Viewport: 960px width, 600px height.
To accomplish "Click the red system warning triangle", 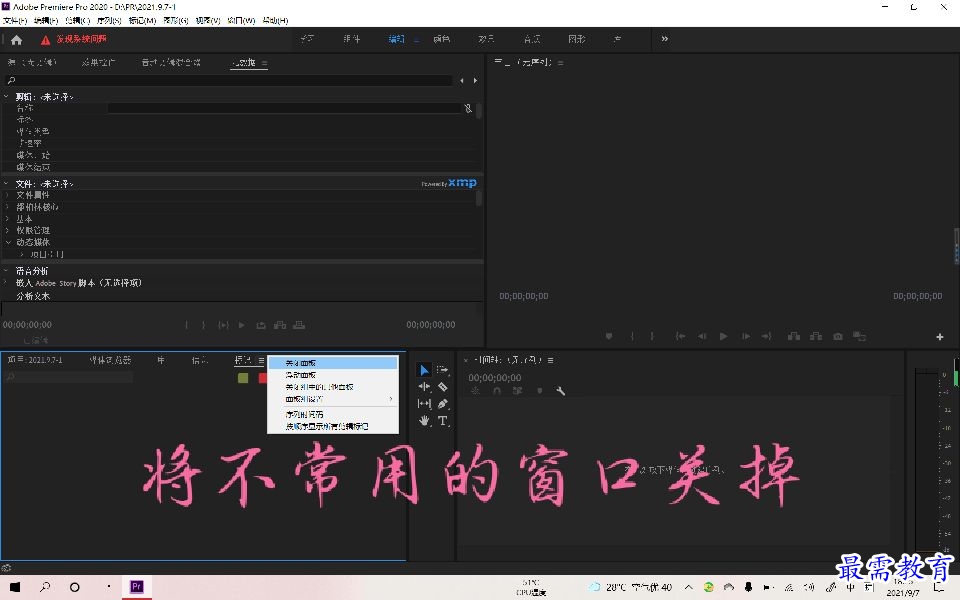I will pos(45,40).
